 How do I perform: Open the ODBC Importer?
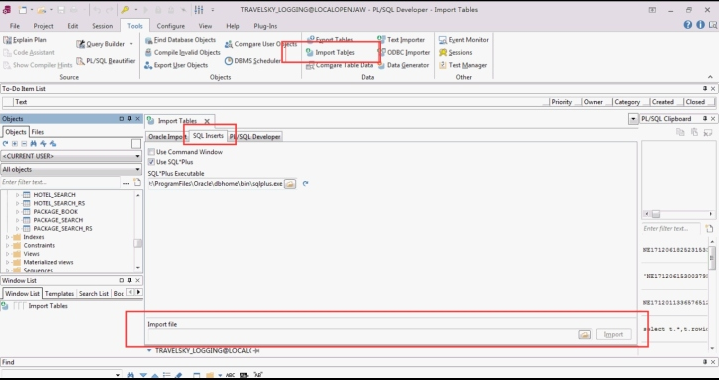click(x=404, y=53)
